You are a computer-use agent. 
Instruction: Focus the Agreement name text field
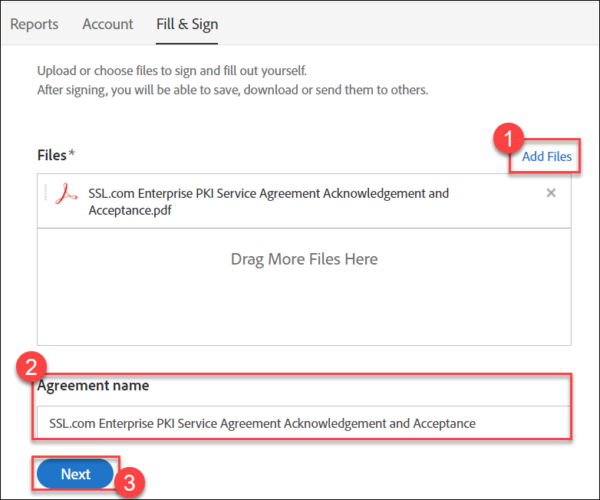tap(303, 423)
